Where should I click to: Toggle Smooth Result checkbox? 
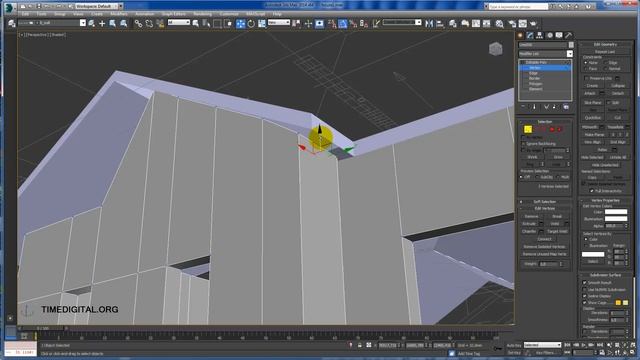[584, 282]
